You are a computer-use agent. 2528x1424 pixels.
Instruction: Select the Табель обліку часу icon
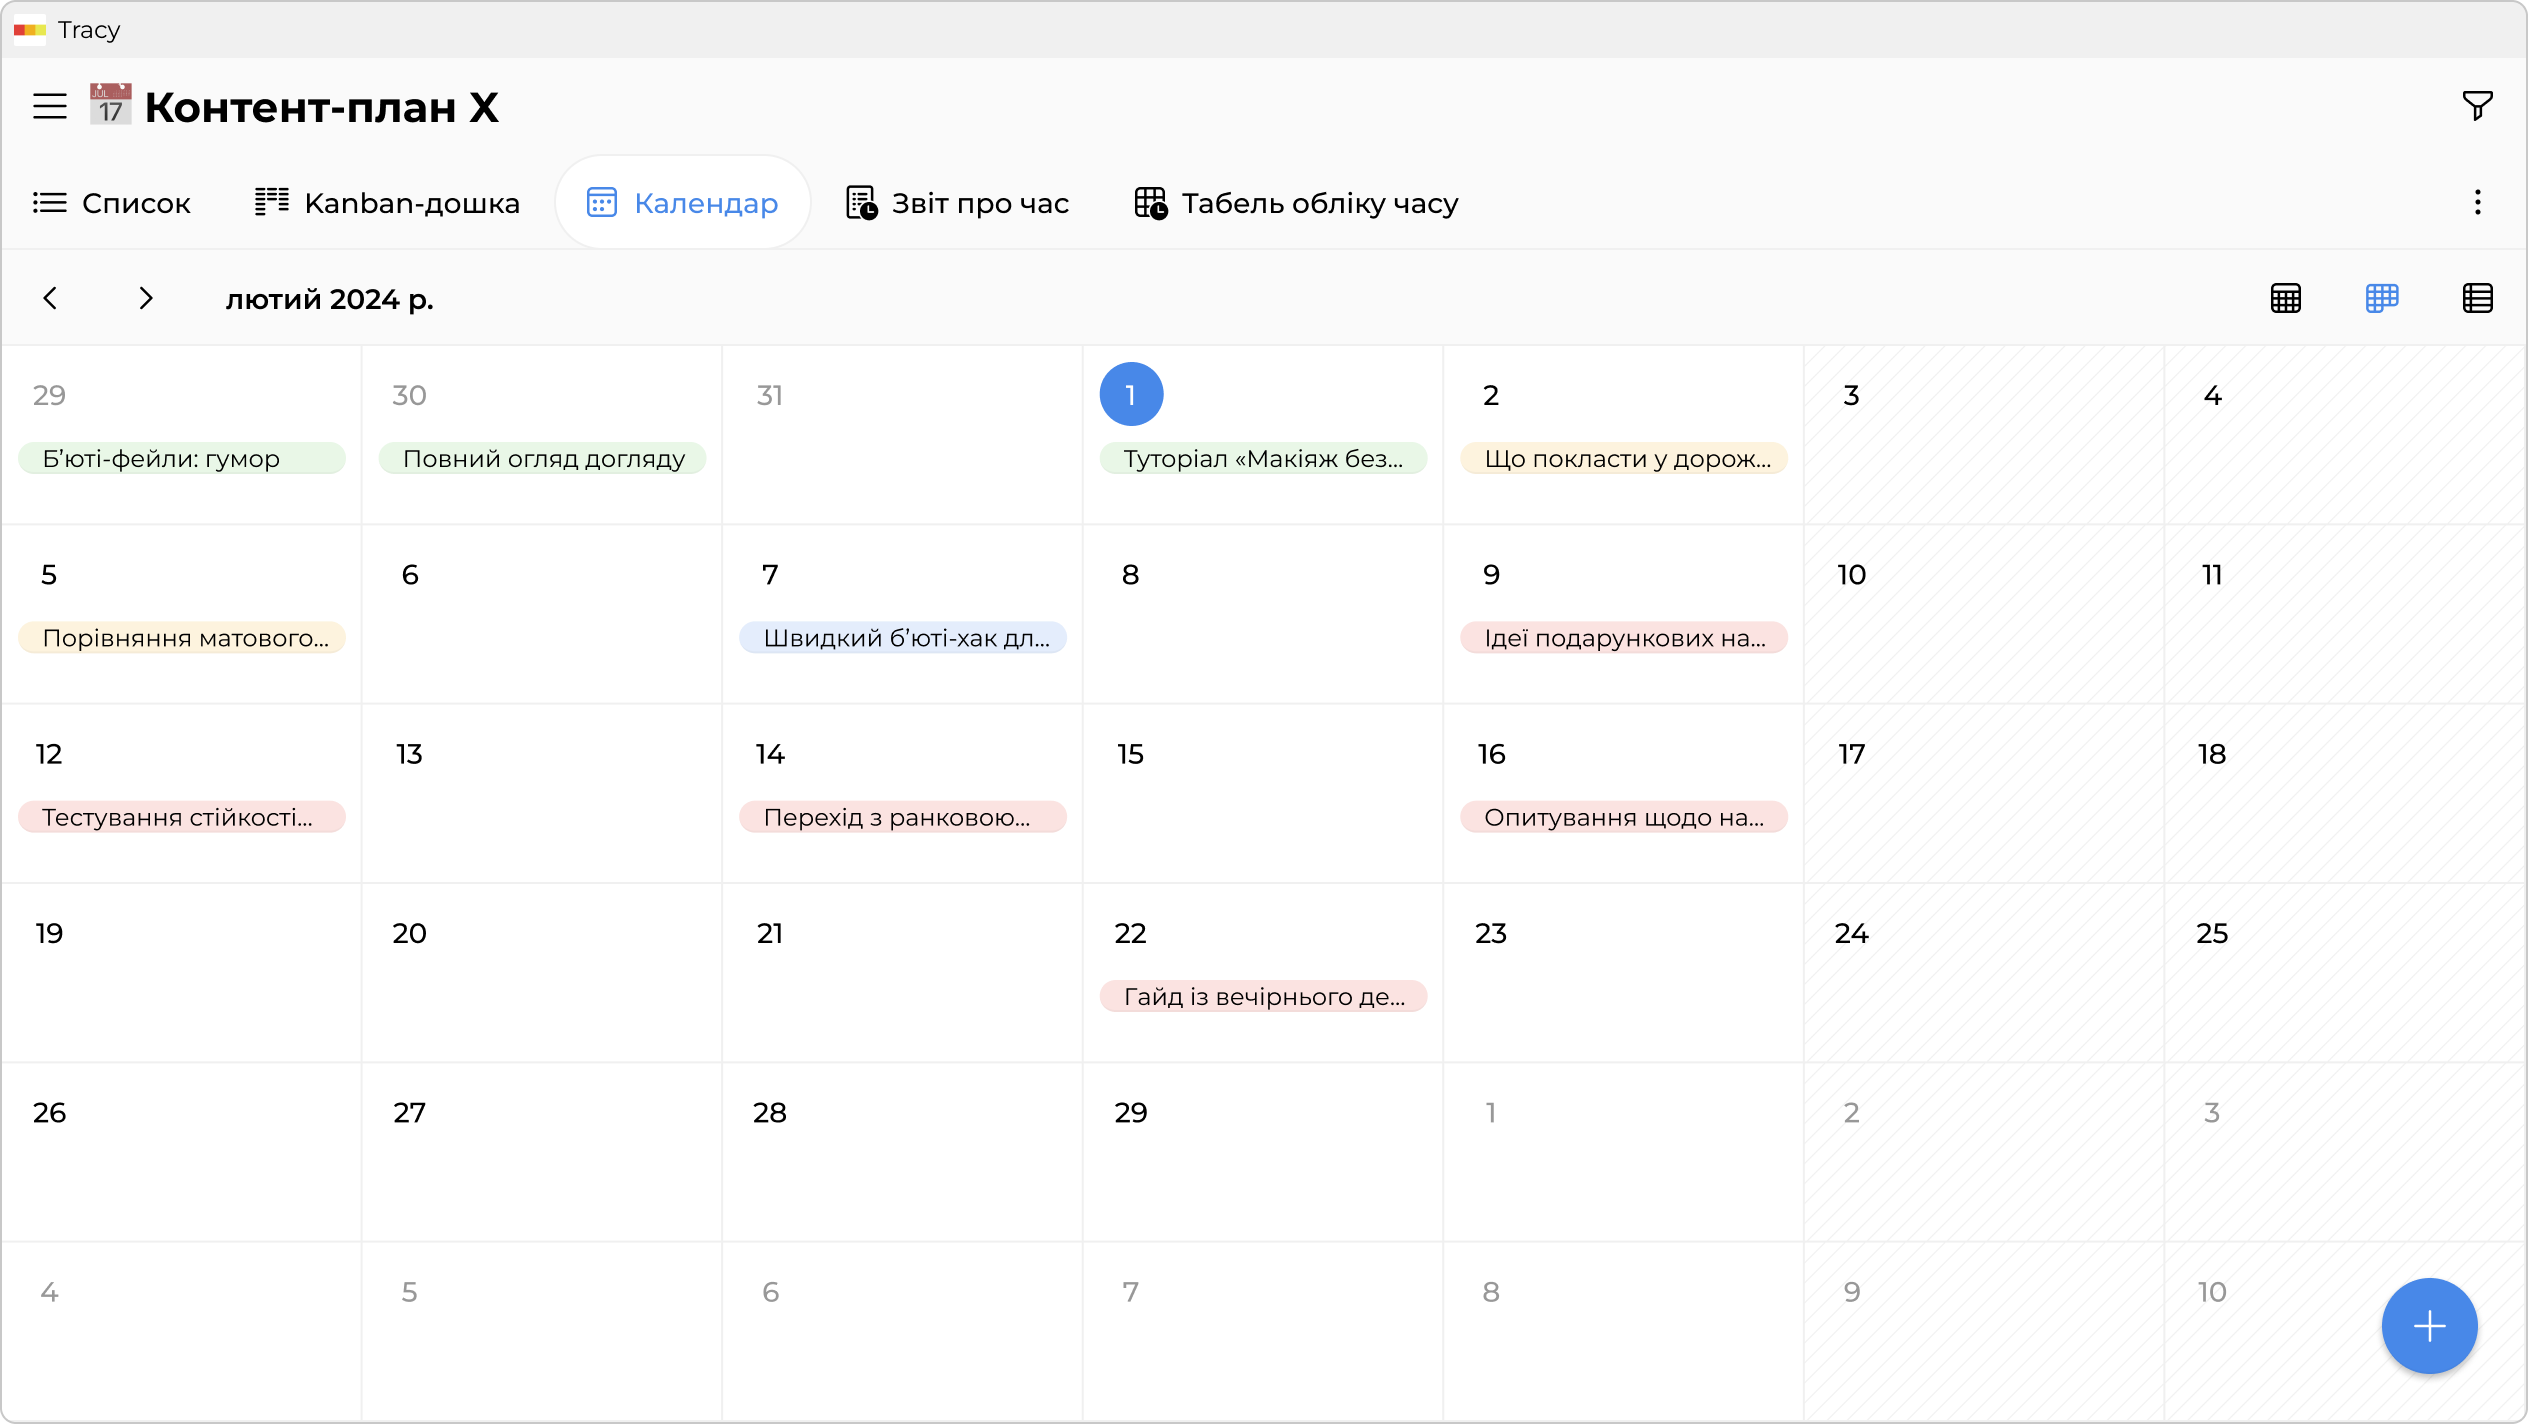(x=1148, y=202)
